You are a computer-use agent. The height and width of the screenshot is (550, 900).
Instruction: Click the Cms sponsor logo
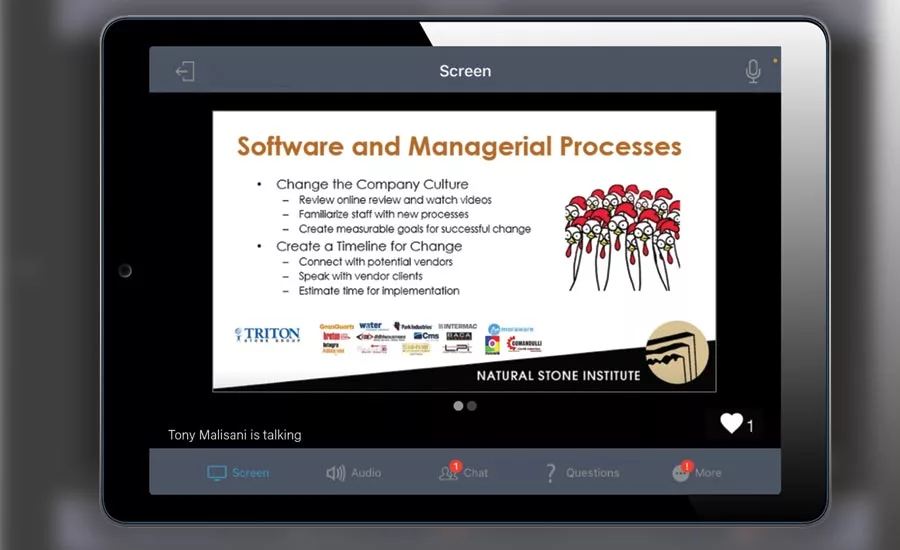tap(426, 336)
